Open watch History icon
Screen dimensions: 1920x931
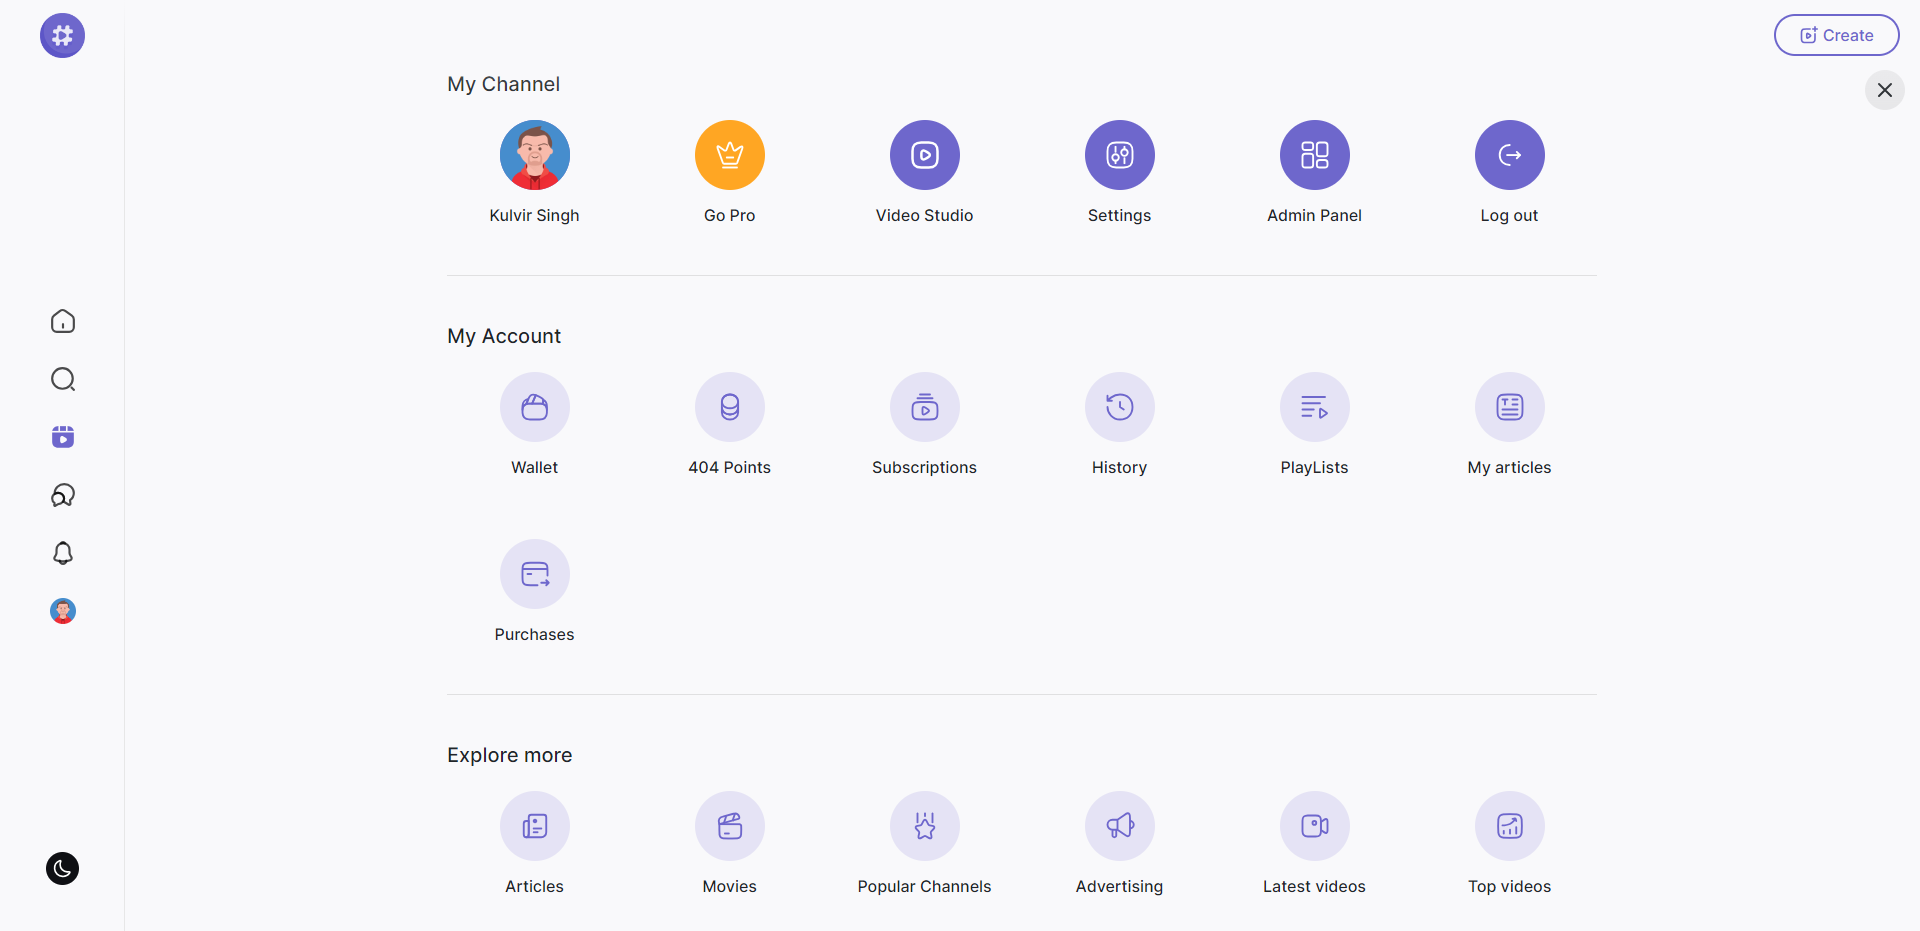[x=1119, y=407]
